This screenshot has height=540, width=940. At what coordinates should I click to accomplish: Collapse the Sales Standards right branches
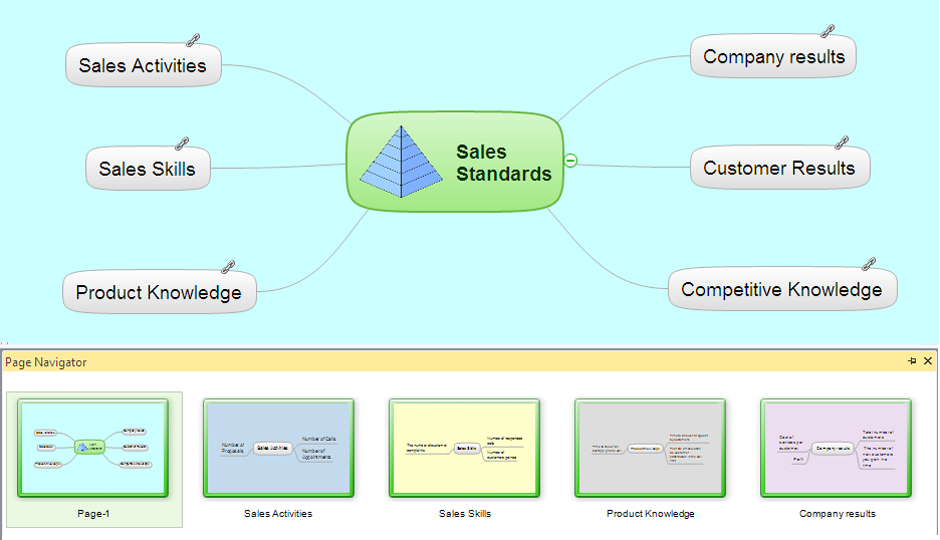pos(571,161)
